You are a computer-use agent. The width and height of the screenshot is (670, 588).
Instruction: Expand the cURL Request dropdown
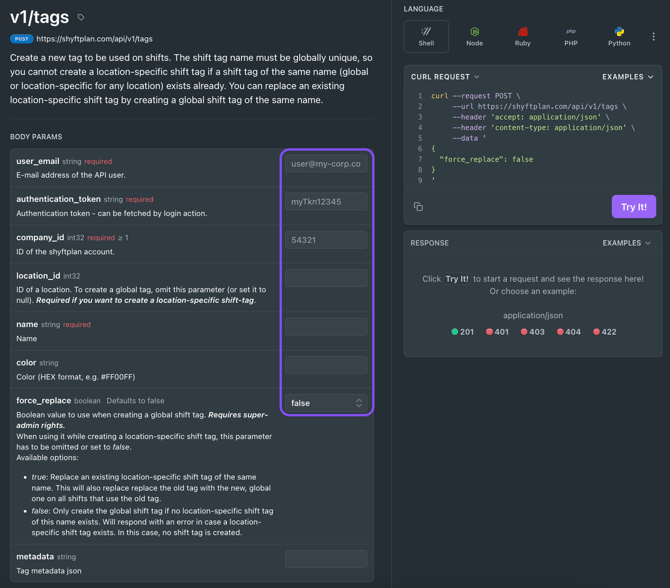(445, 77)
